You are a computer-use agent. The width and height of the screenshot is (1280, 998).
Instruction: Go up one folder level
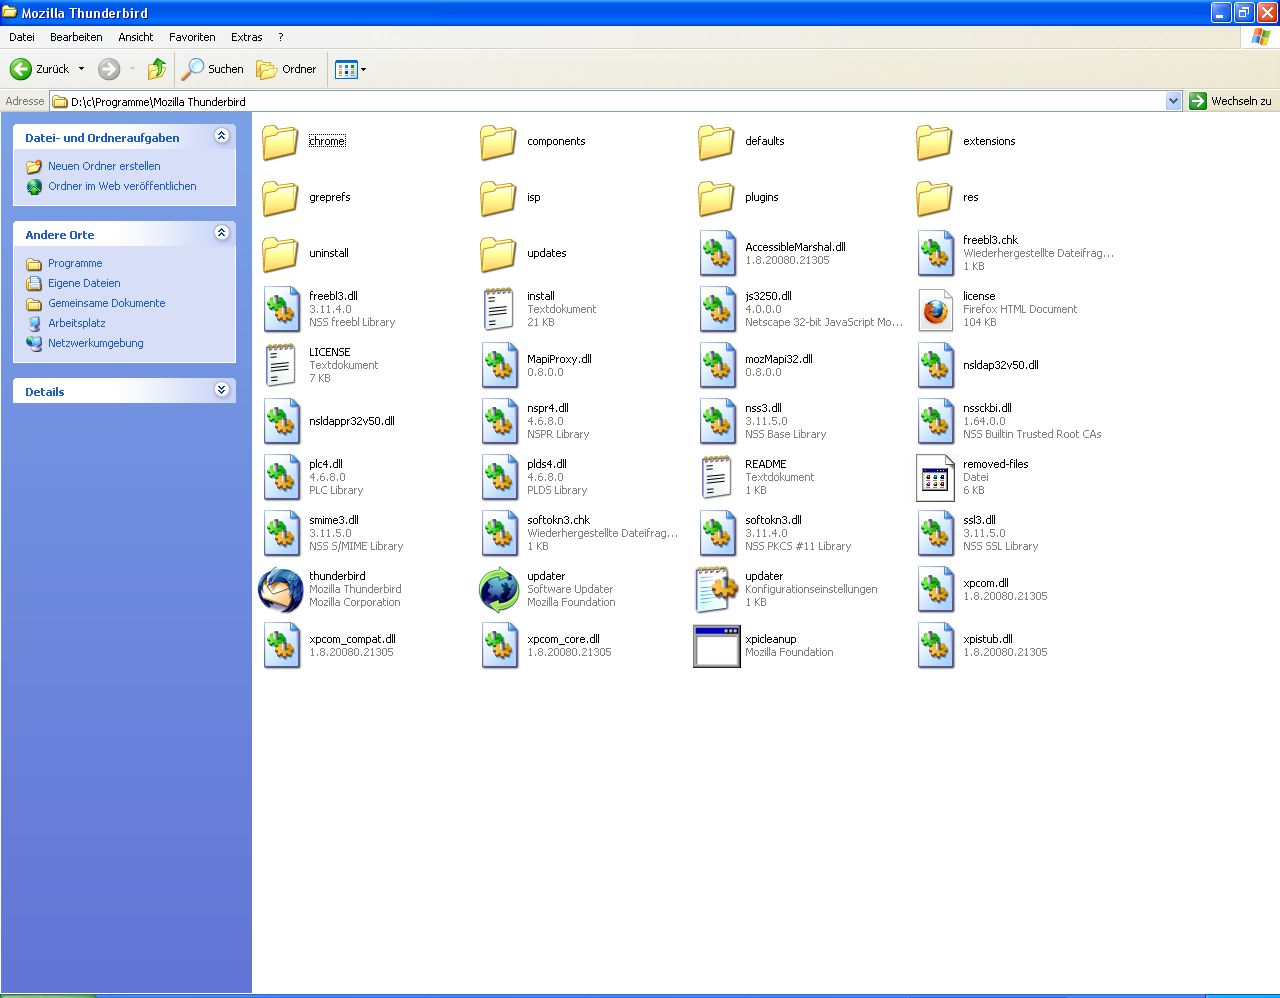157,69
